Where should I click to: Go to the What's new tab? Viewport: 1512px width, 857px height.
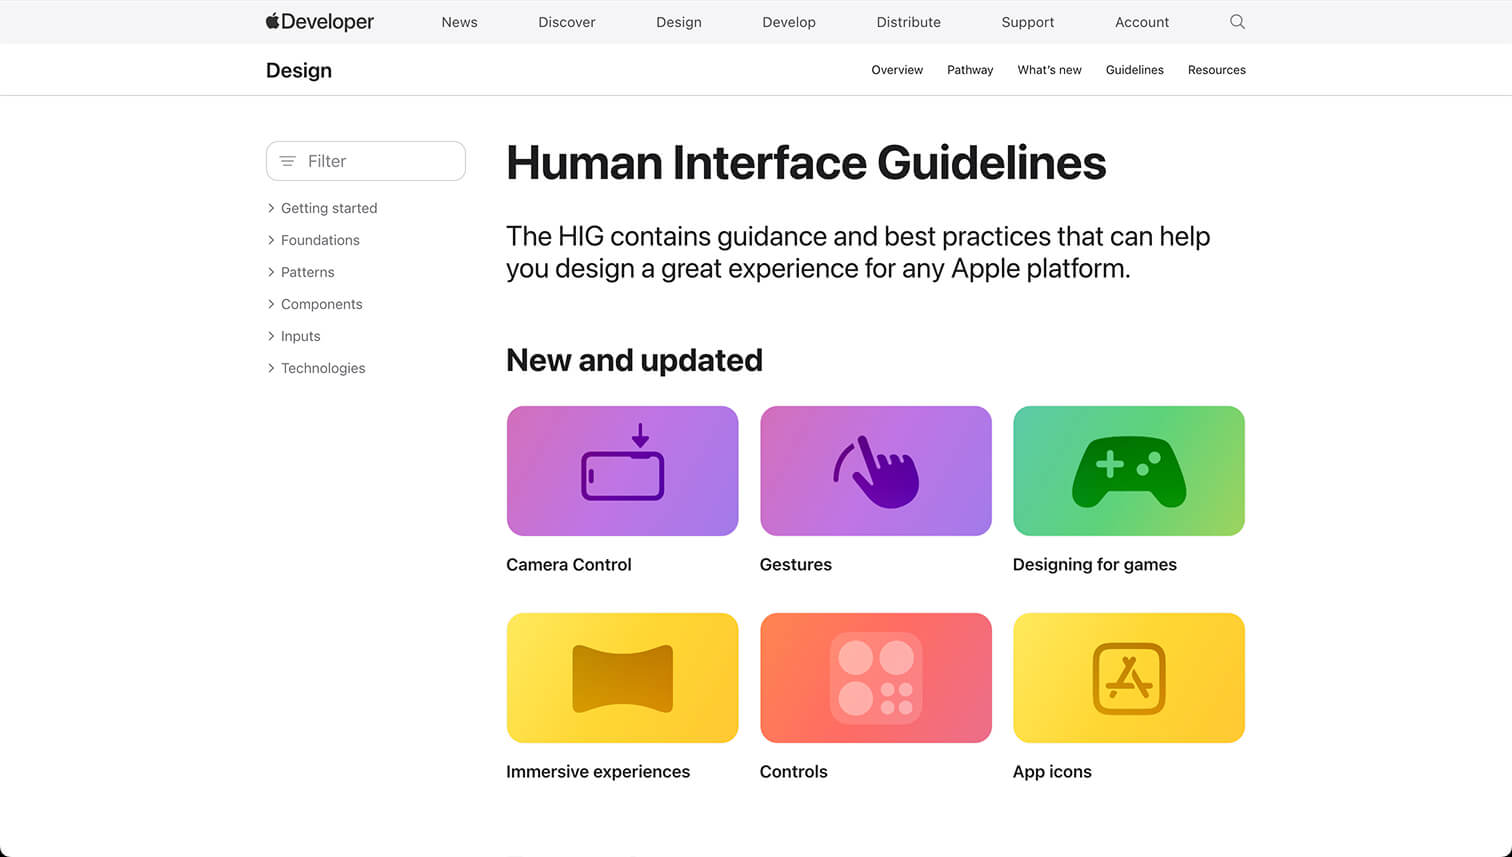tap(1049, 70)
